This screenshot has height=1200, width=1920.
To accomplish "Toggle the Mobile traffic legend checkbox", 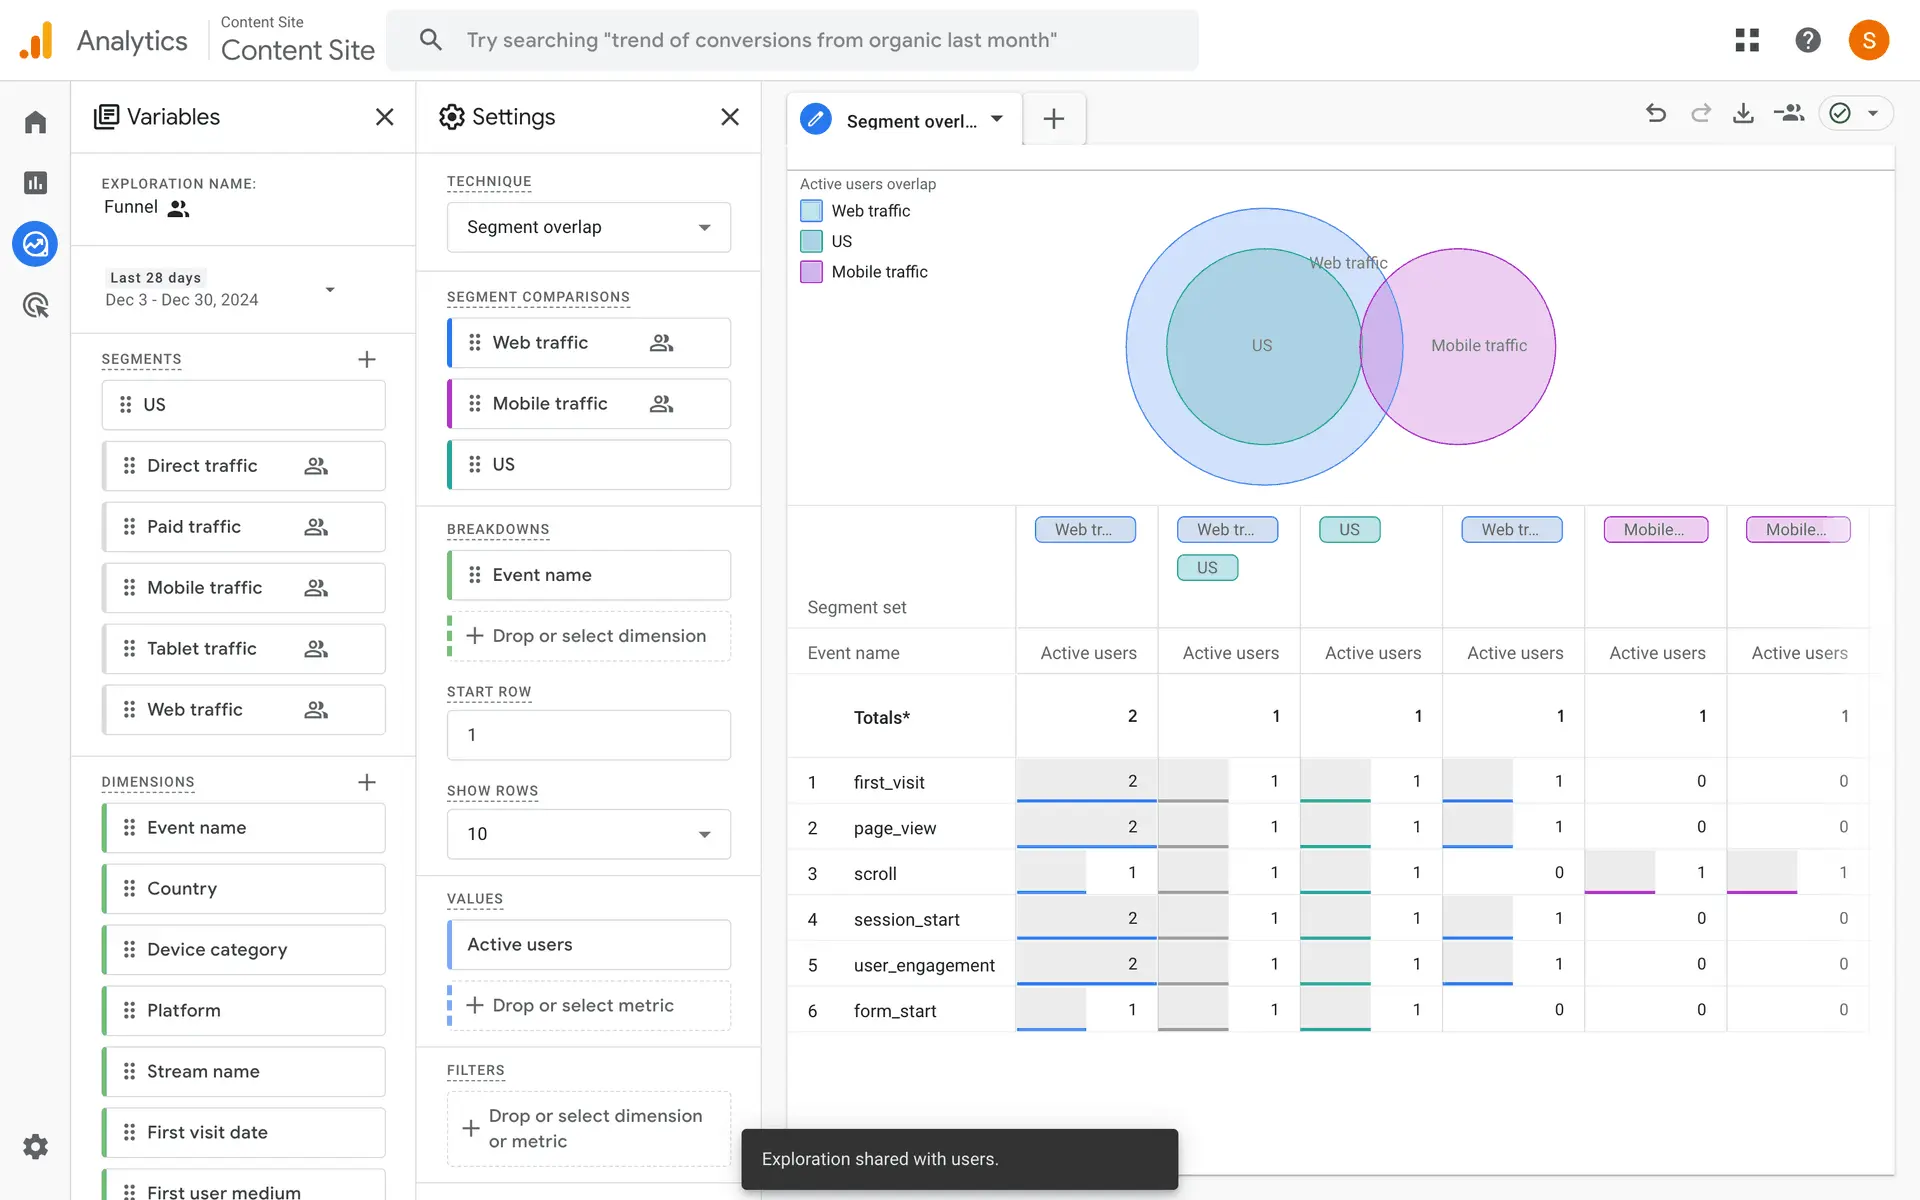I will 811,272.
